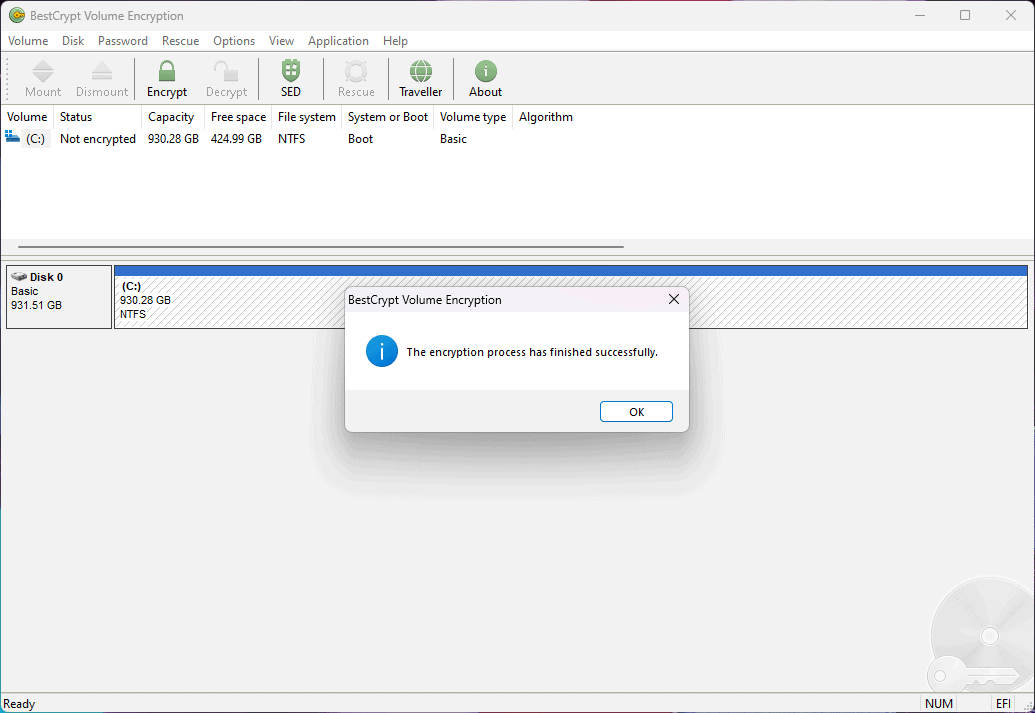
Task: Sort by the Status column header
Action: coord(97,117)
